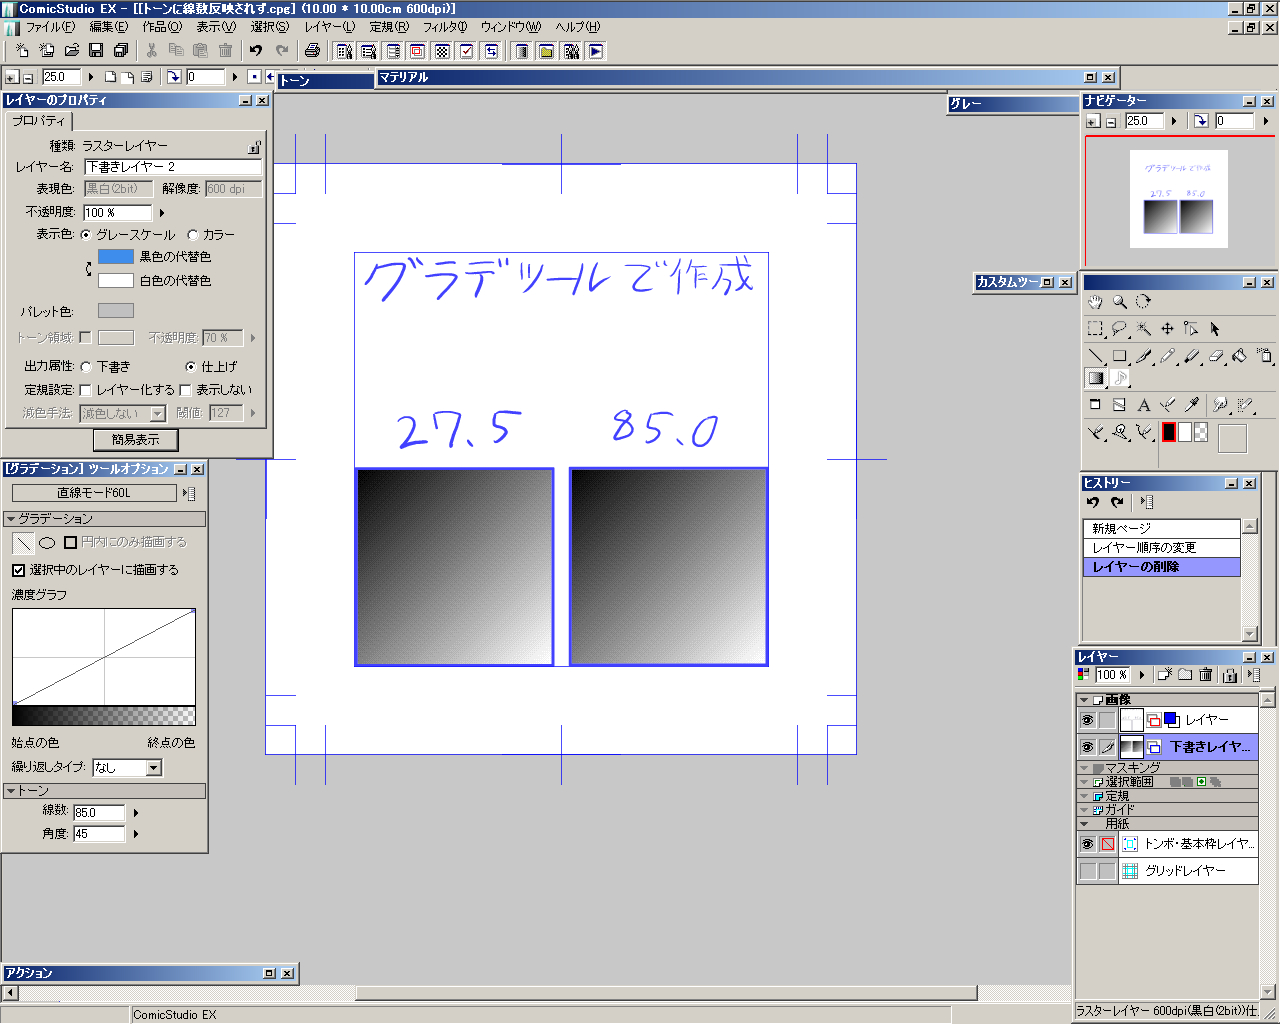Open the レイヤー menu

(329, 27)
